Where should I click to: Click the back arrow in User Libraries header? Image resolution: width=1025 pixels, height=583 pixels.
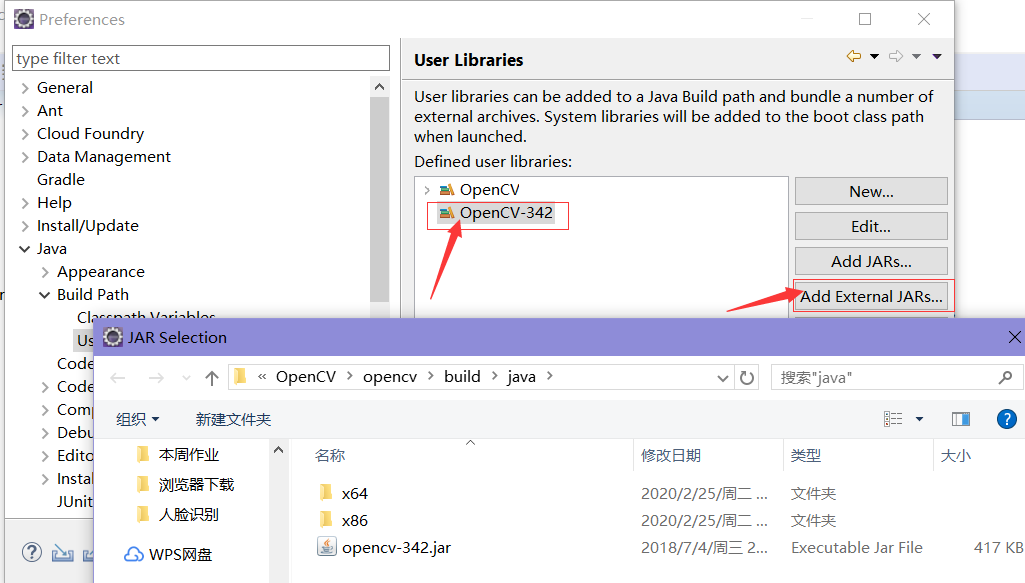tap(853, 56)
